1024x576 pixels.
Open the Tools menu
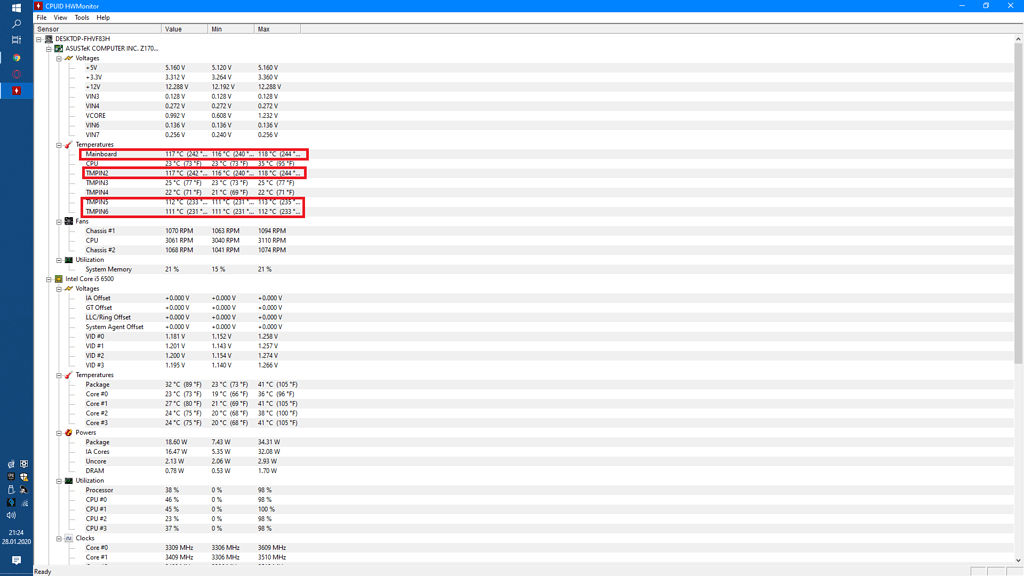[x=81, y=17]
